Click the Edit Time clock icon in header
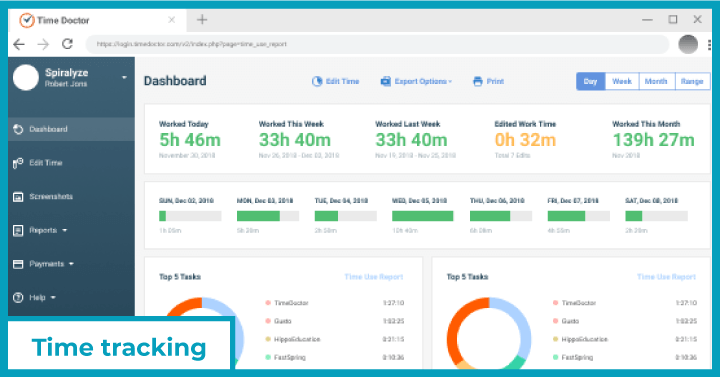720x377 pixels. pyautogui.click(x=317, y=82)
